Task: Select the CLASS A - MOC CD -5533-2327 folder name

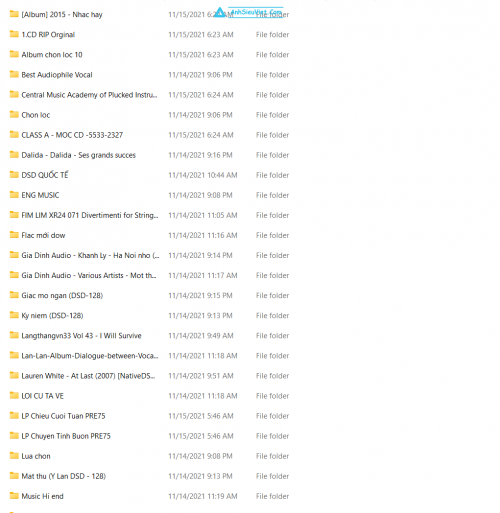Action: click(x=72, y=135)
